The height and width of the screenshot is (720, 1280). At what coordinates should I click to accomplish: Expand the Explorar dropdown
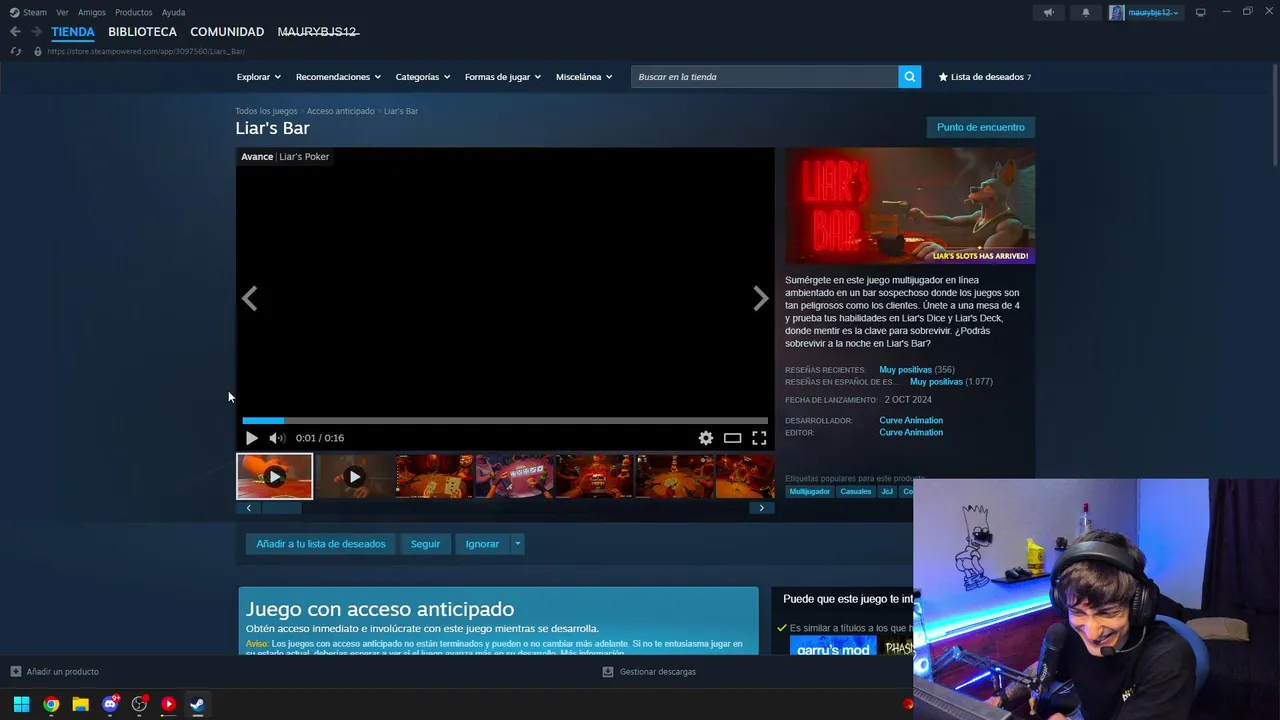[x=259, y=77]
